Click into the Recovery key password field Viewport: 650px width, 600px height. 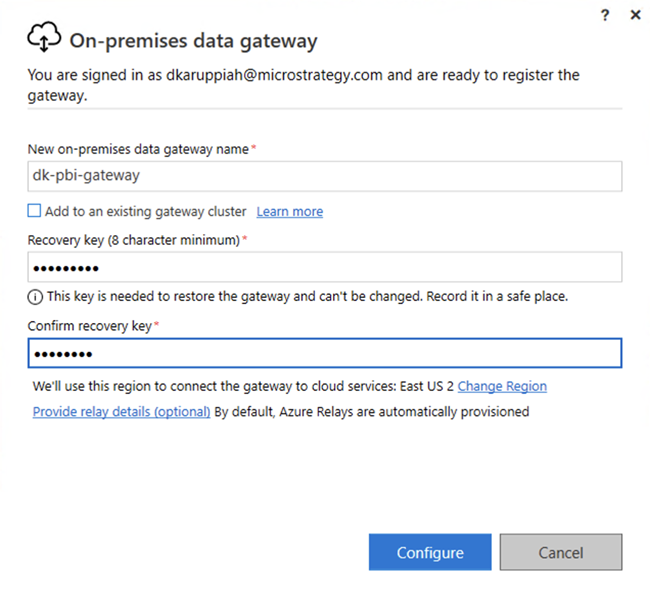click(x=325, y=267)
